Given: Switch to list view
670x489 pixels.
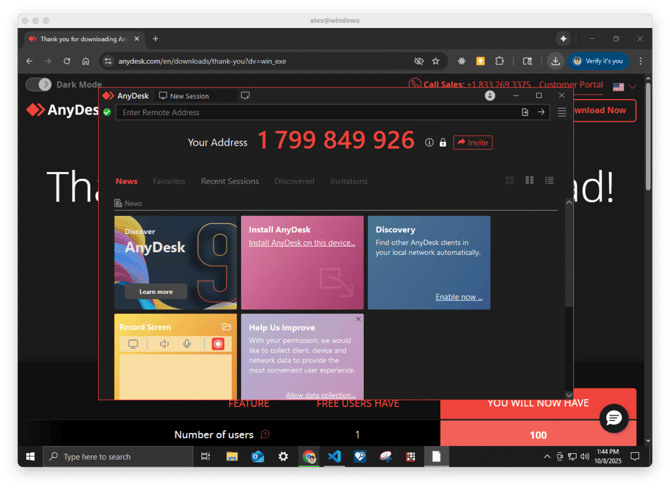Looking at the screenshot, I should (549, 181).
